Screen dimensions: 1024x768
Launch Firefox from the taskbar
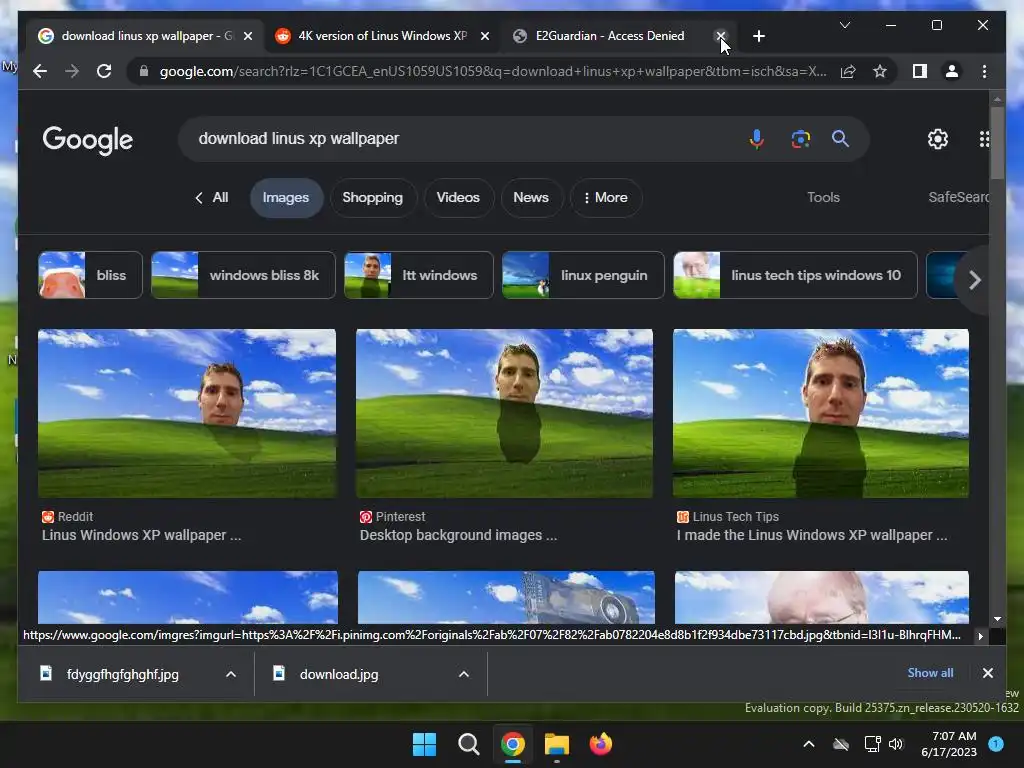(x=600, y=744)
